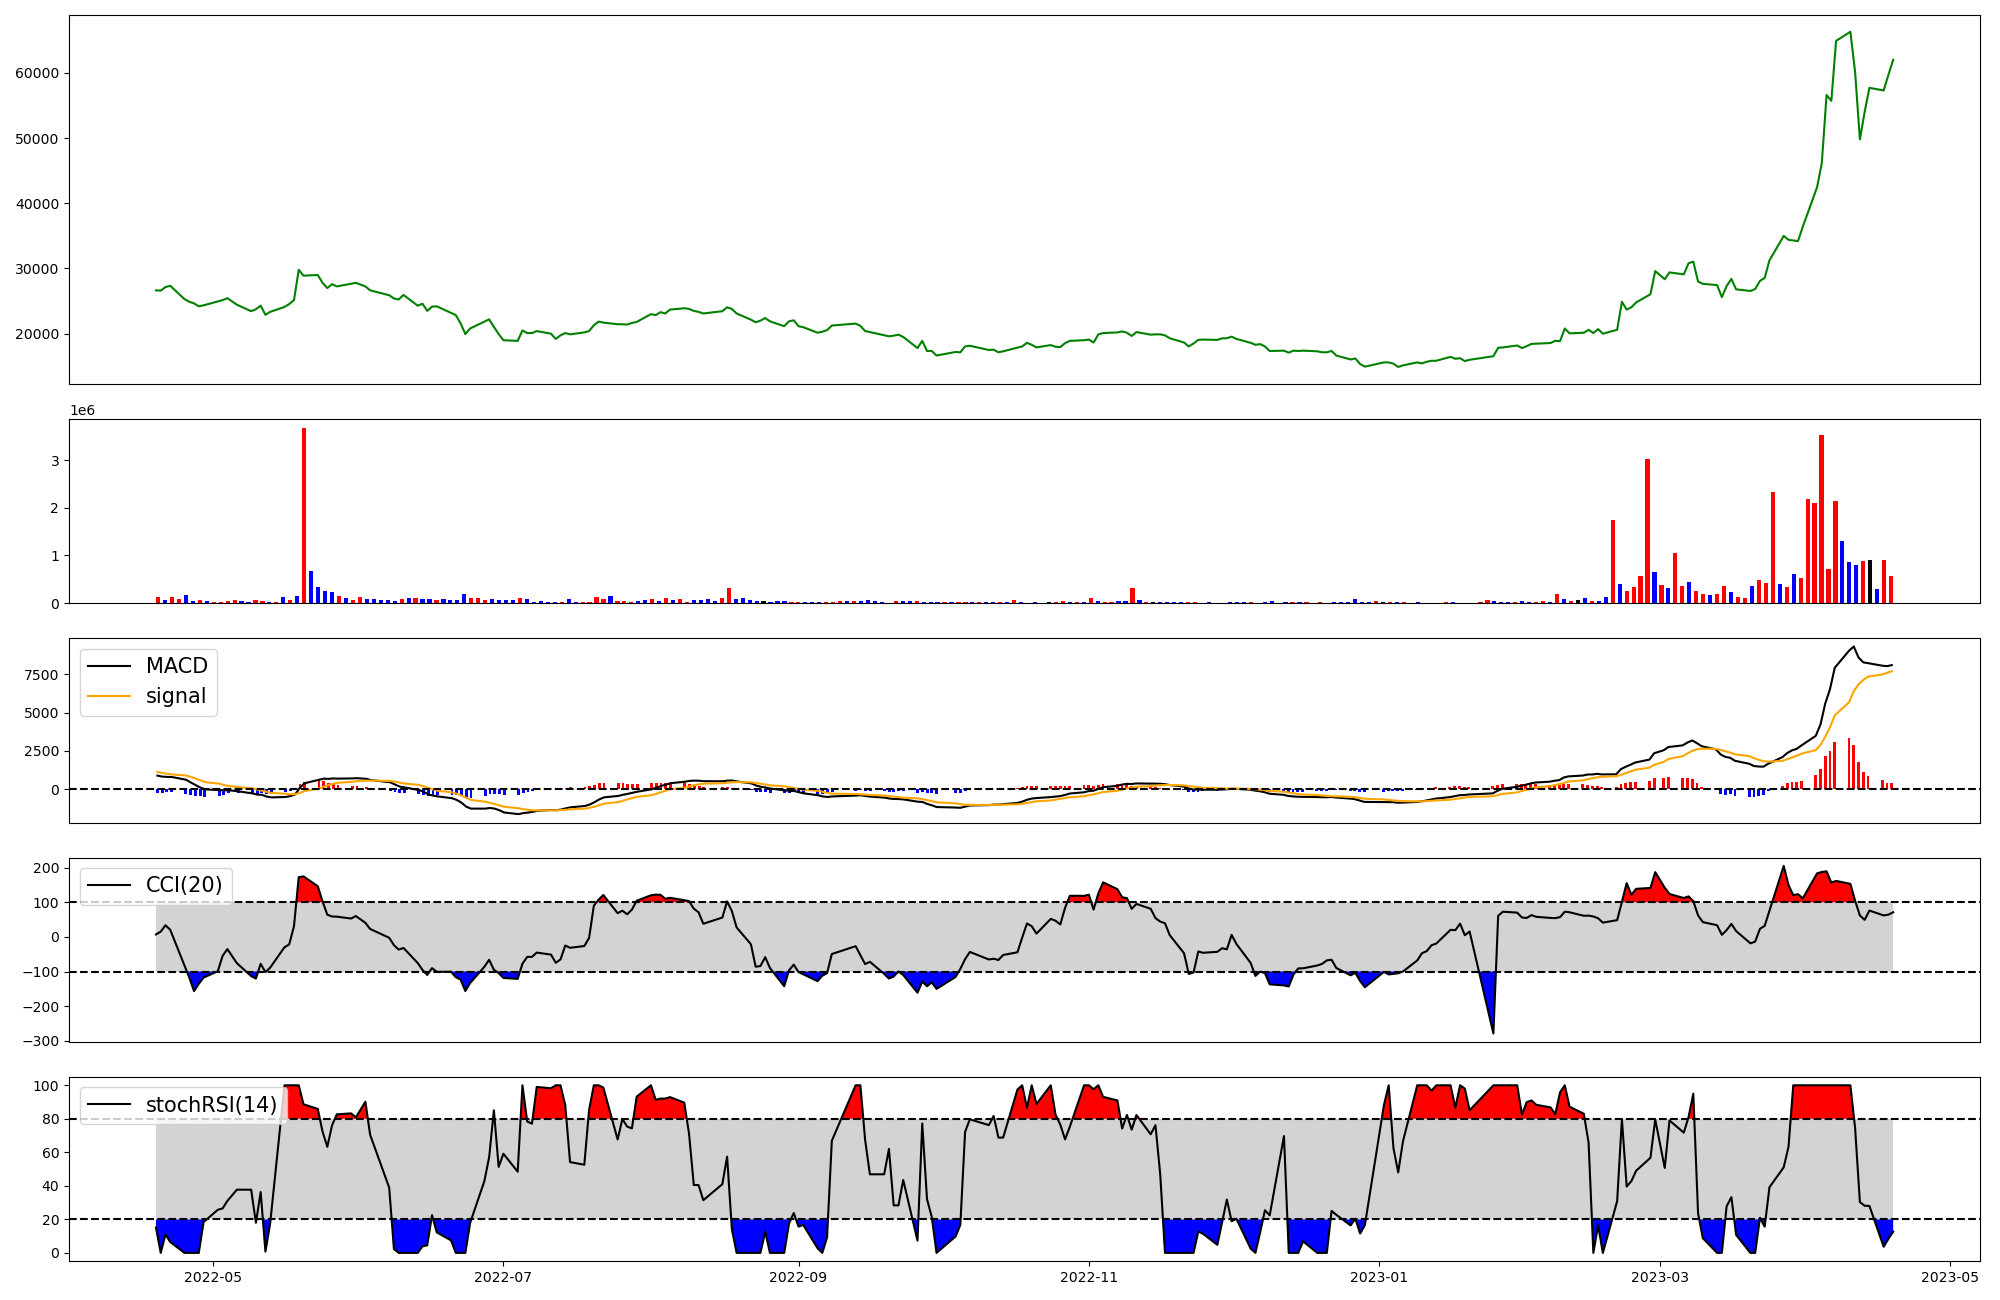Click the orange signal line sample in legend
Image resolution: width=2000 pixels, height=1300 pixels.
click(109, 696)
